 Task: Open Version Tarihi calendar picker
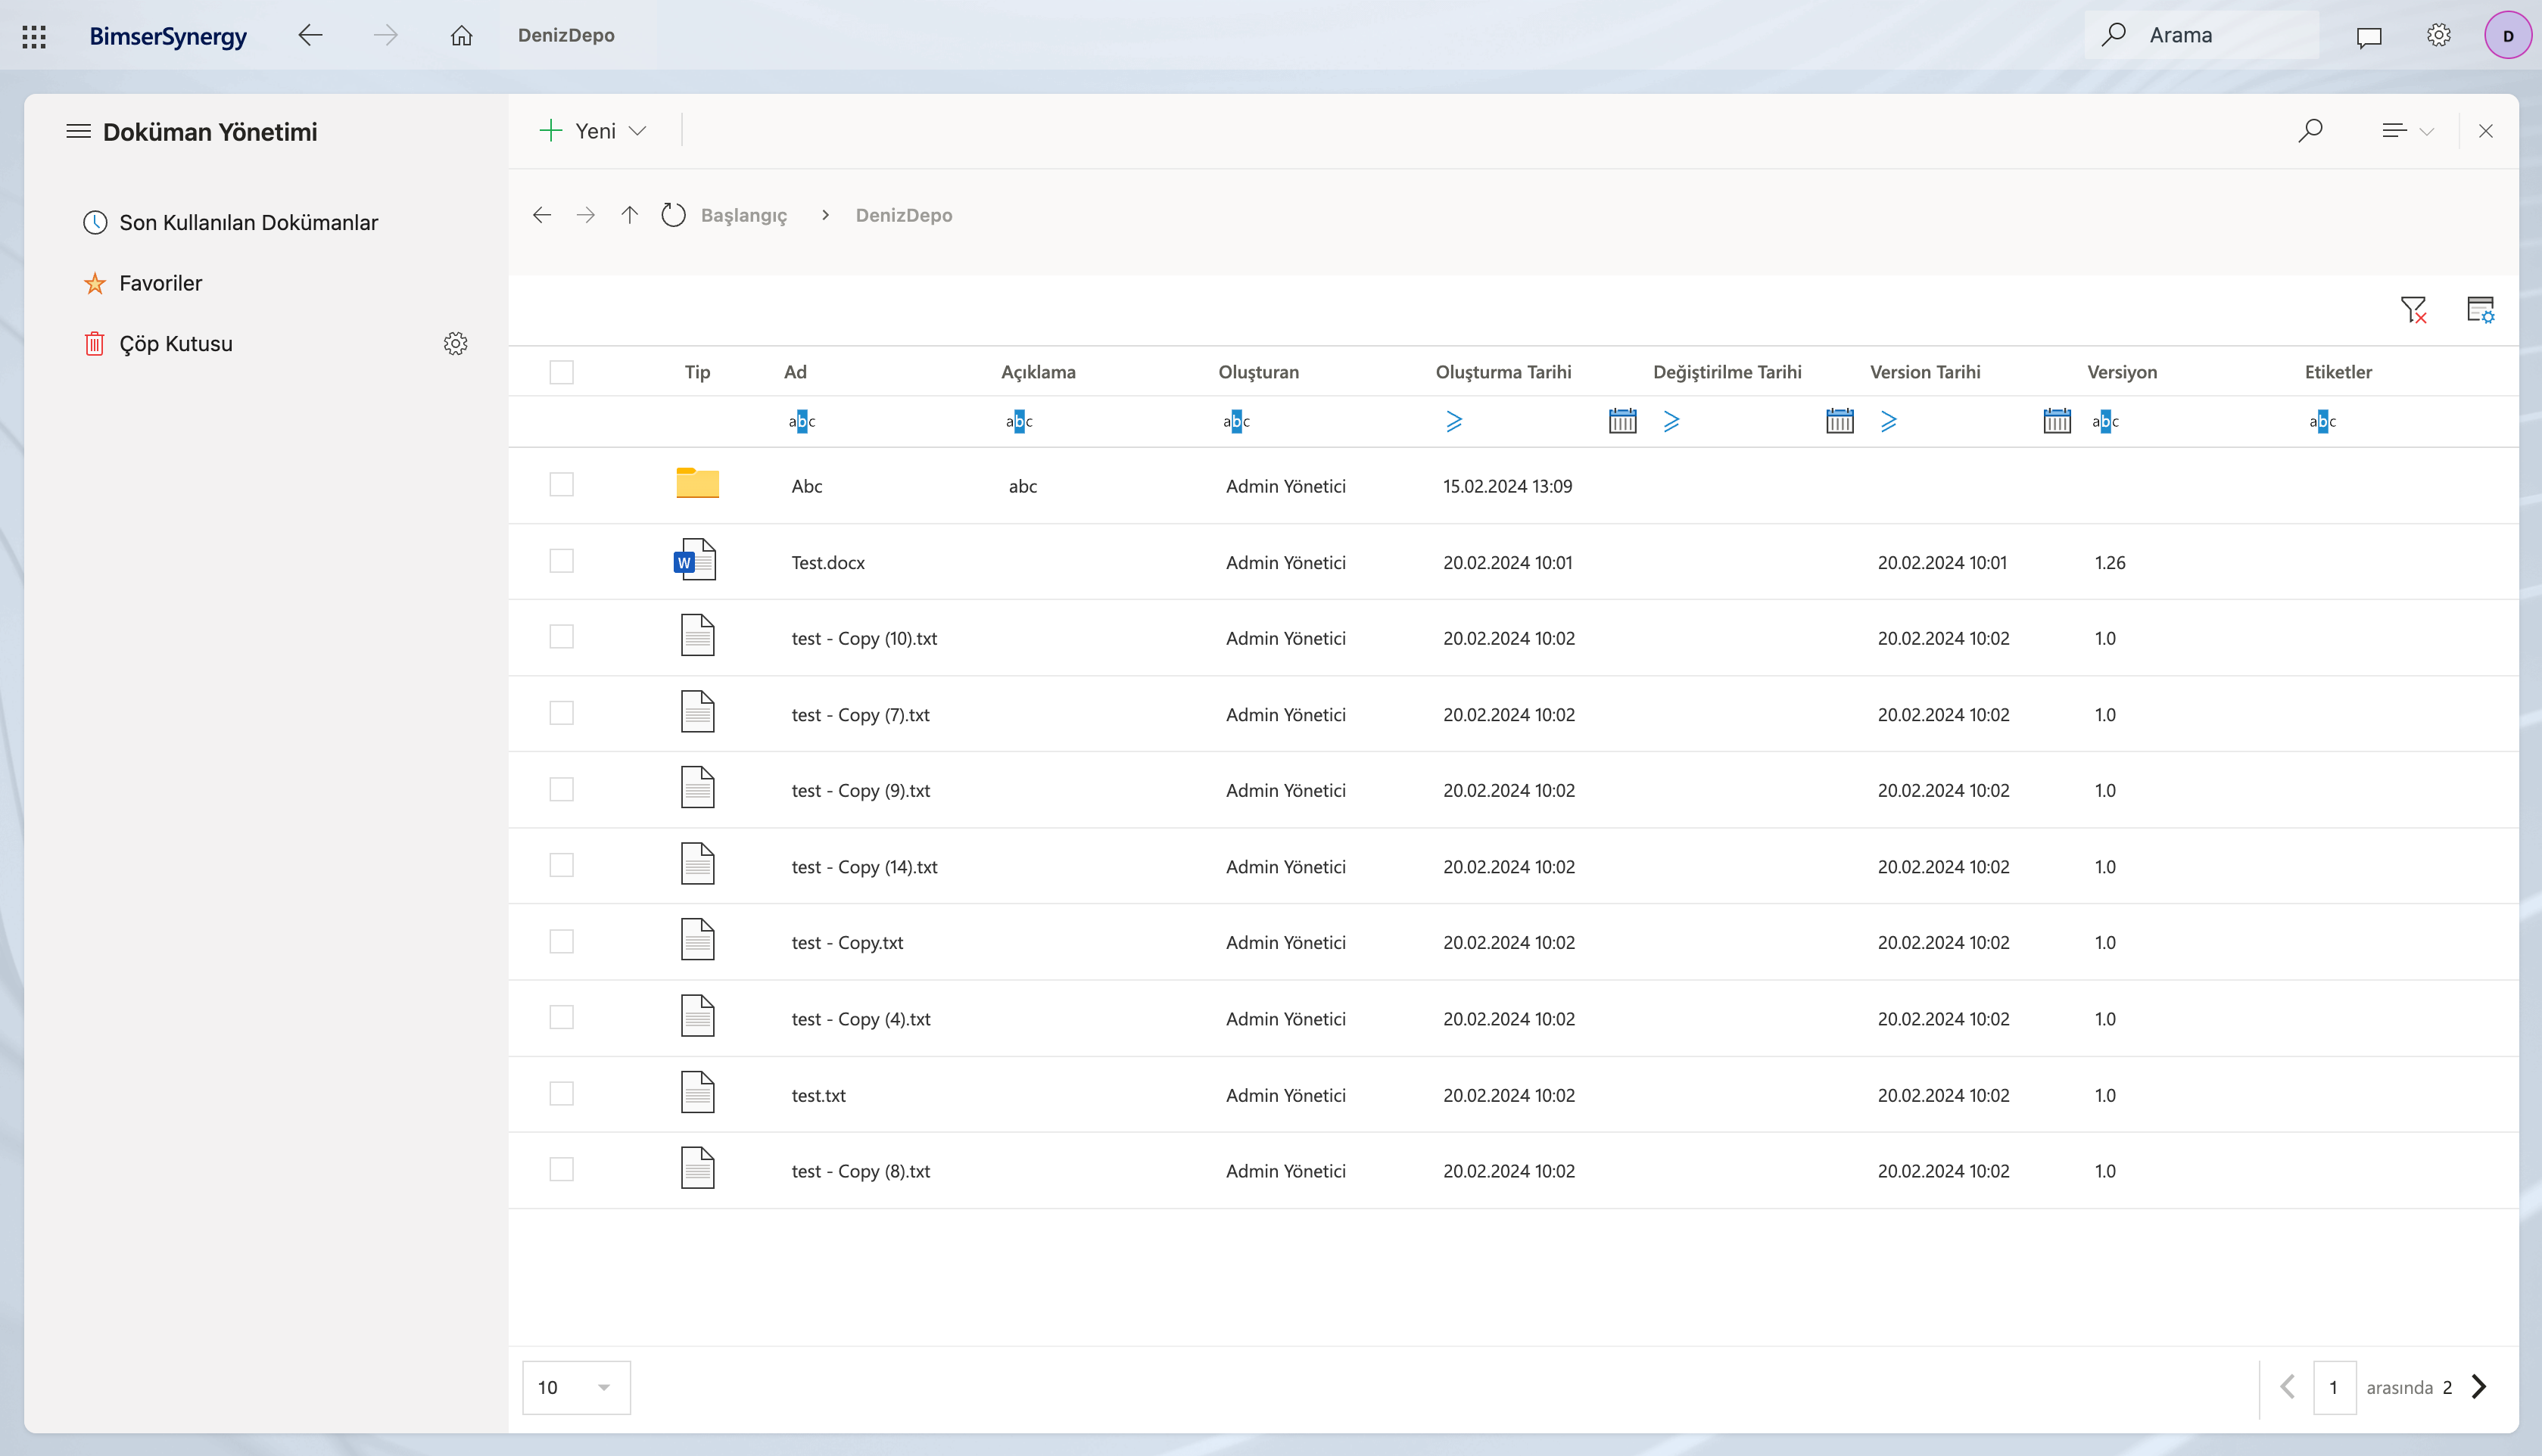coord(2057,421)
